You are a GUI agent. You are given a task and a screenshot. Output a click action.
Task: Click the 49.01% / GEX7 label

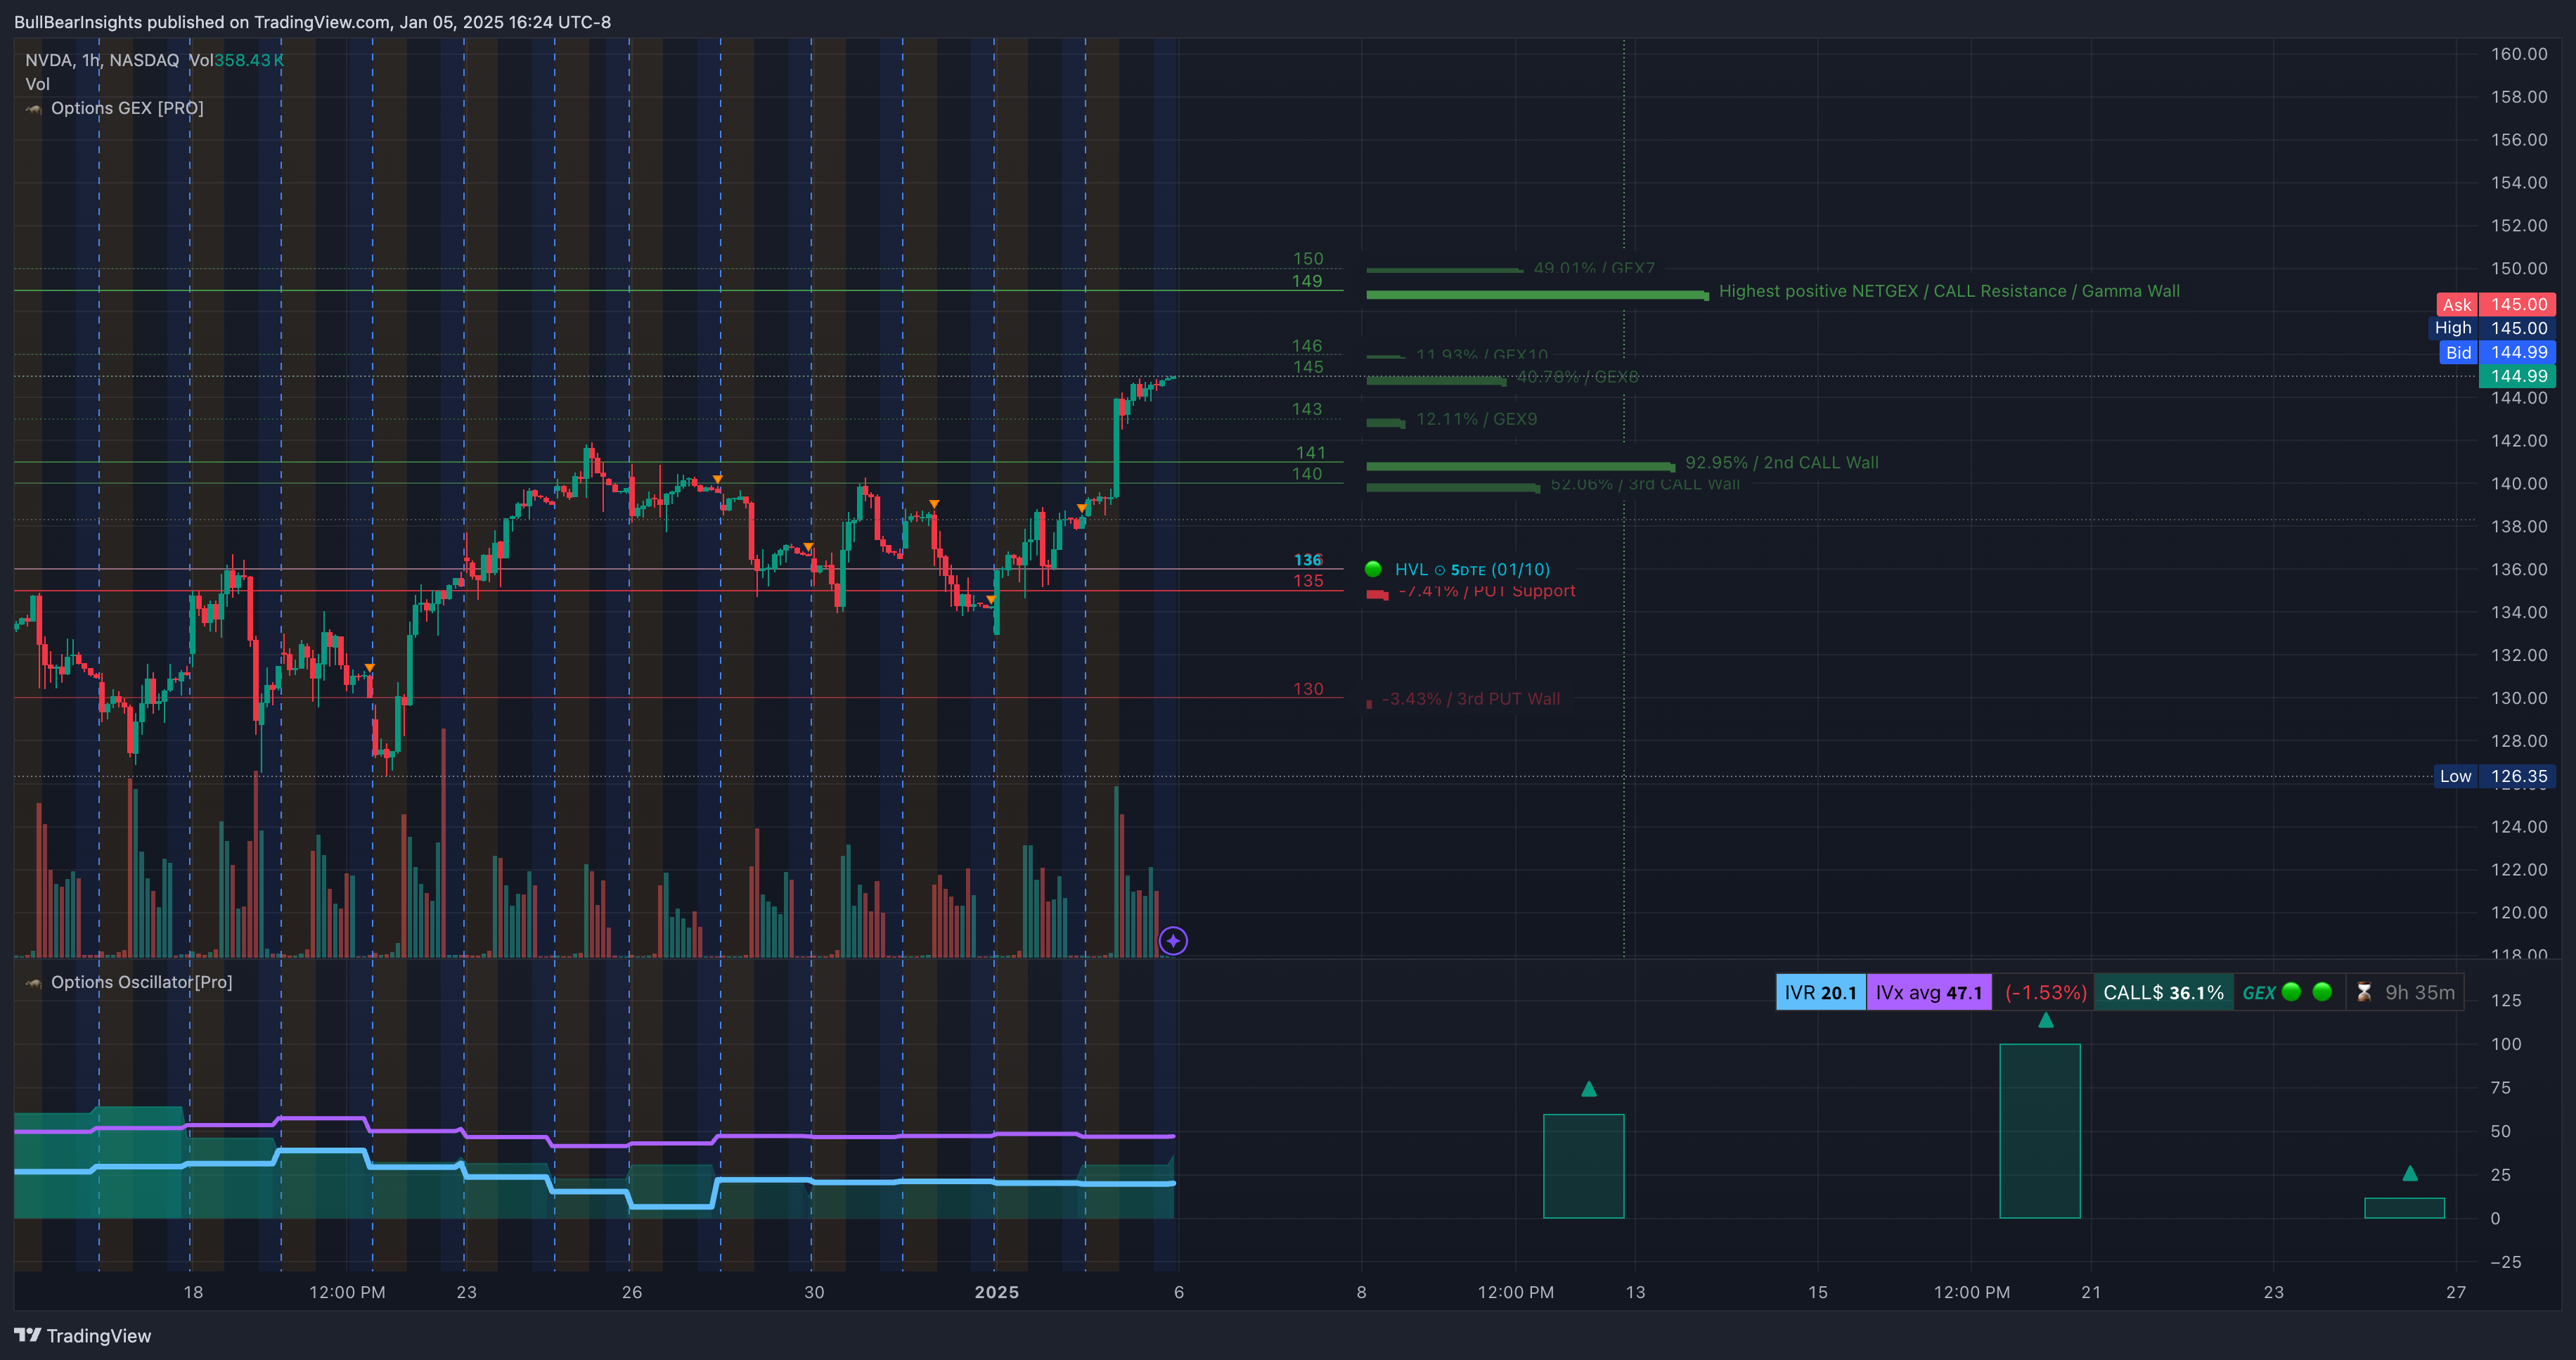[x=1594, y=268]
